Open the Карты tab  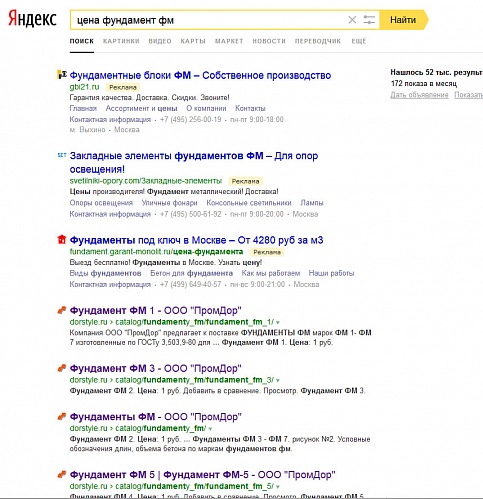pos(193,41)
